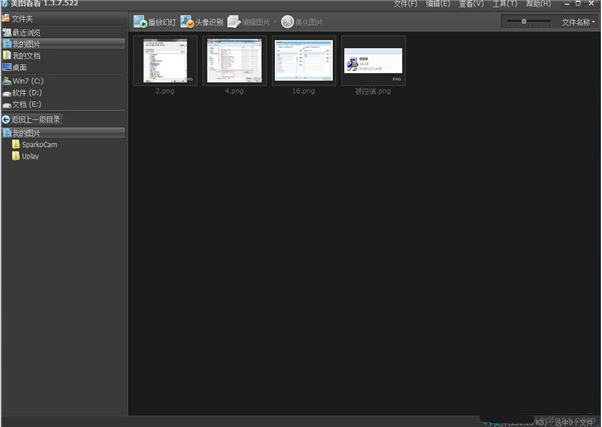Viewport: 602px width, 427px height.
Task: Click the 播放幻灯 slideshow icon
Action: [140, 21]
